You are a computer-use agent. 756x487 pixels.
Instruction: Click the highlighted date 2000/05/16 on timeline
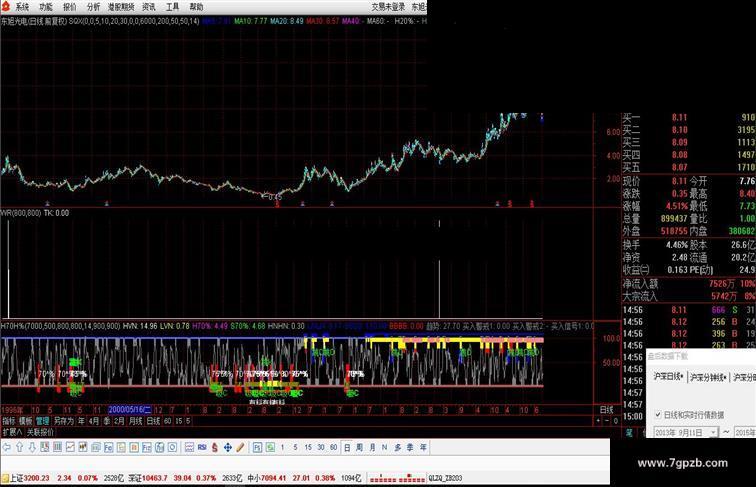coord(130,410)
